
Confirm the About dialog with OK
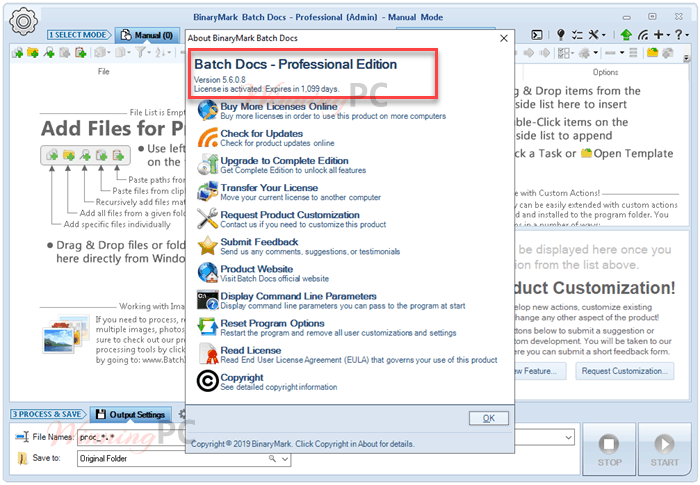coord(488,418)
